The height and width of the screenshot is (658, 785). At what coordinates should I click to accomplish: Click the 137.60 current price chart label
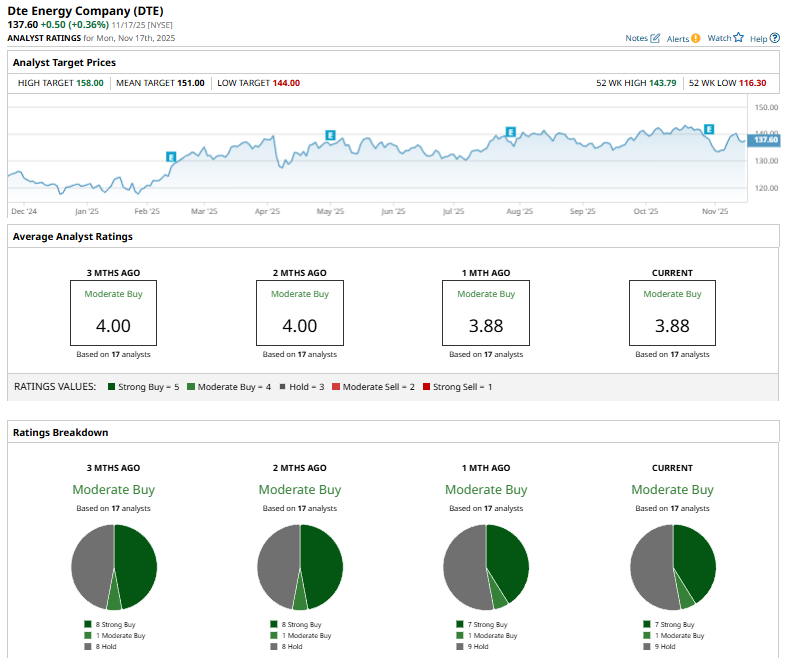pyautogui.click(x=766, y=140)
